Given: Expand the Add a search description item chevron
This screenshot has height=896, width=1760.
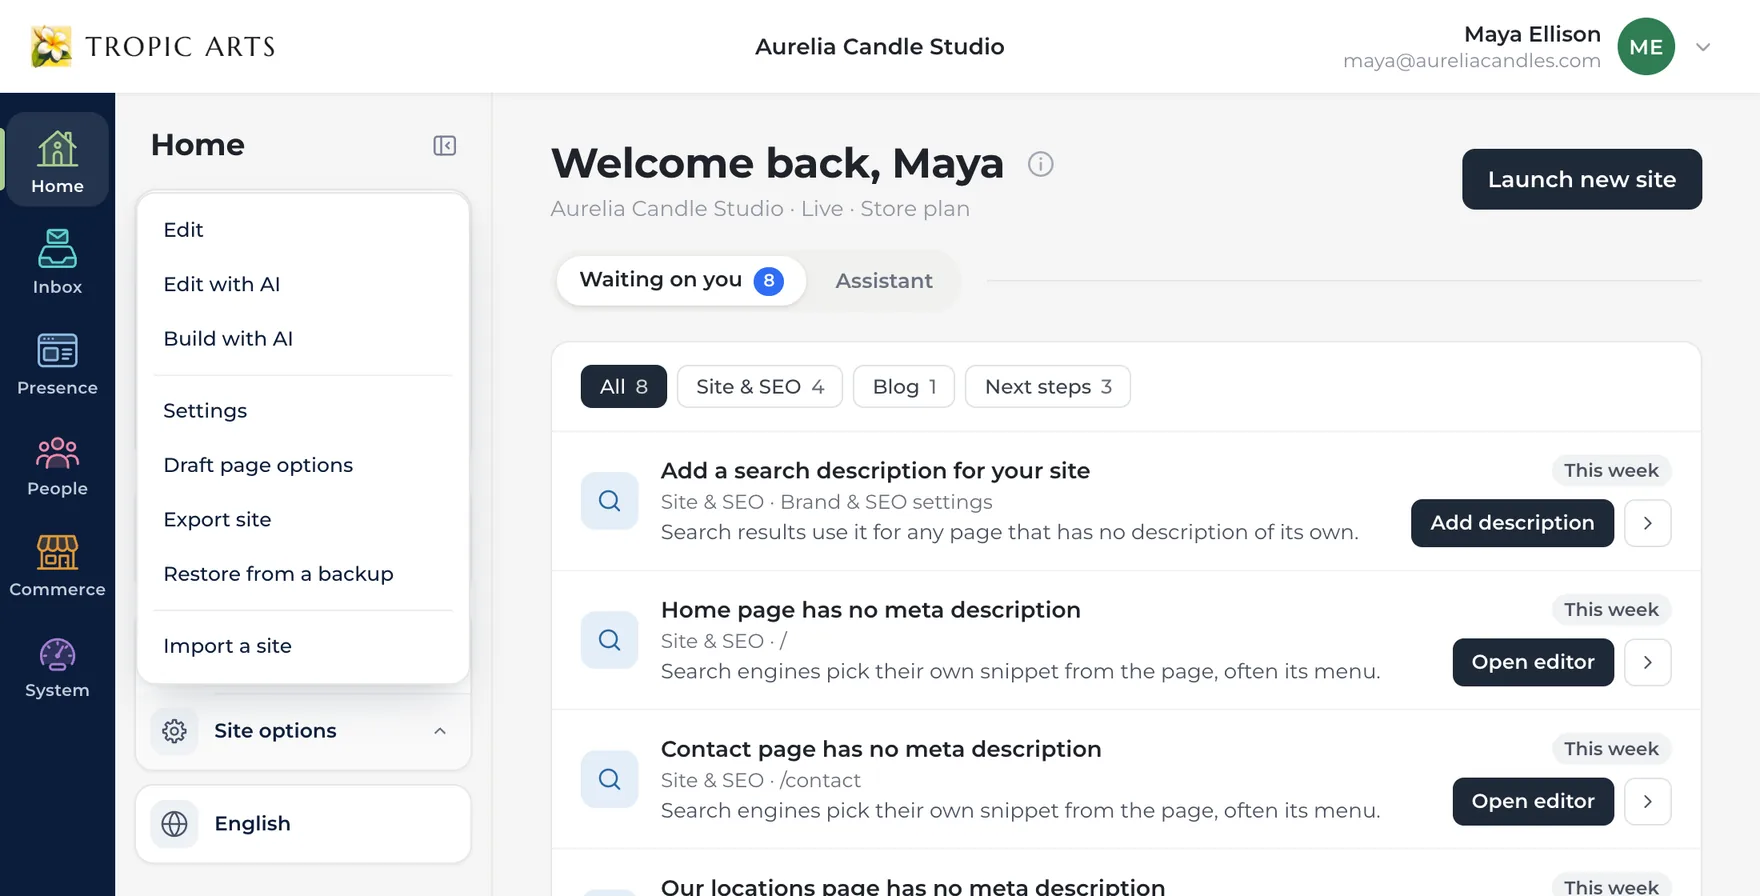Looking at the screenshot, I should (x=1648, y=523).
